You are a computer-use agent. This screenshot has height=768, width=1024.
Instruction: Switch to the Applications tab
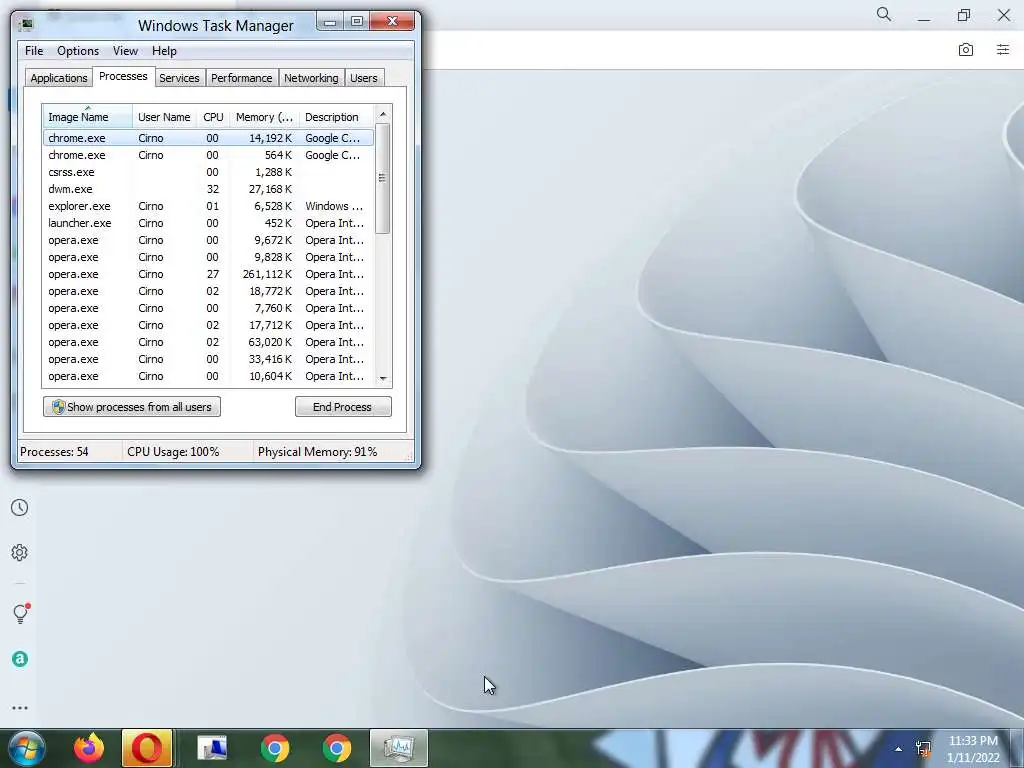click(x=59, y=78)
